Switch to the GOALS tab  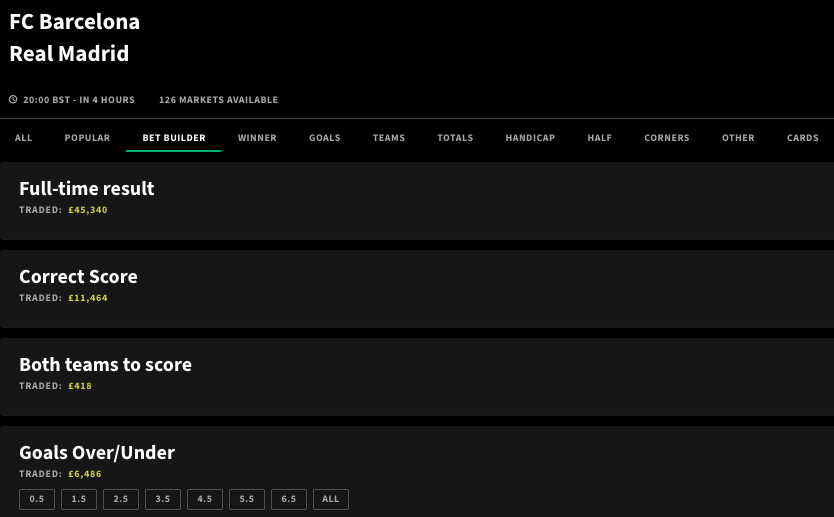pos(324,138)
